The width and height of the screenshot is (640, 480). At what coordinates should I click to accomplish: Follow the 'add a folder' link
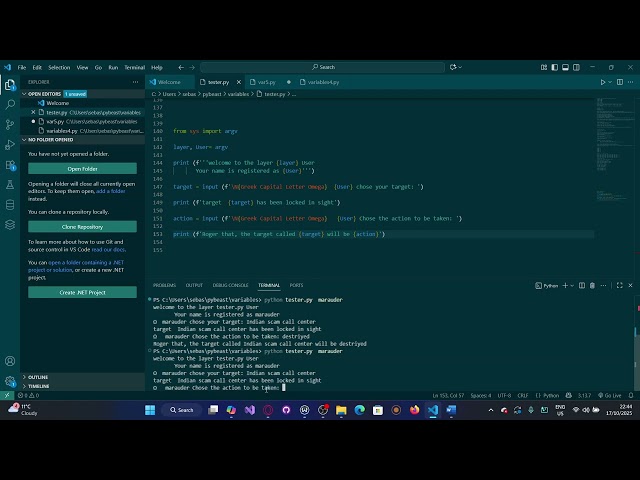point(111,191)
